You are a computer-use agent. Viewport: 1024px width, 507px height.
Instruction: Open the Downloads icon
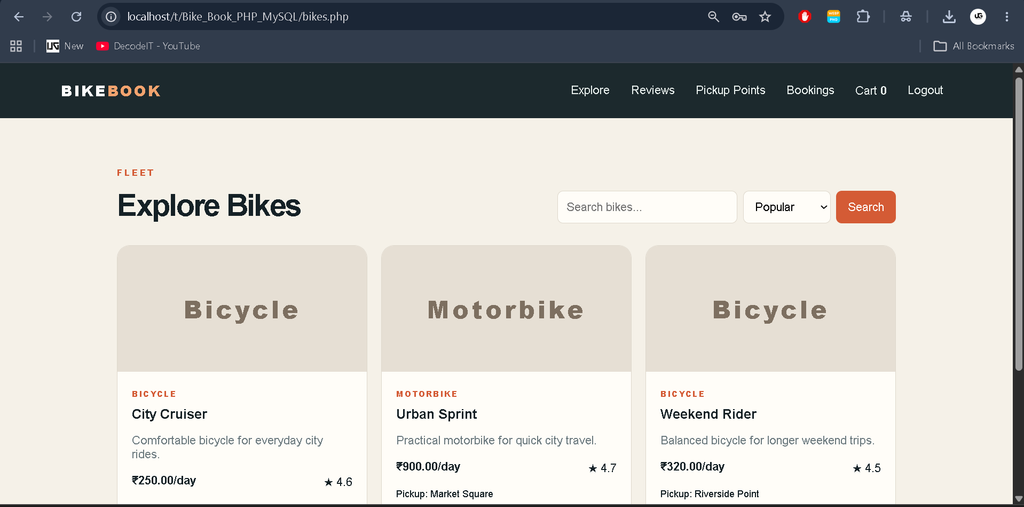(949, 17)
